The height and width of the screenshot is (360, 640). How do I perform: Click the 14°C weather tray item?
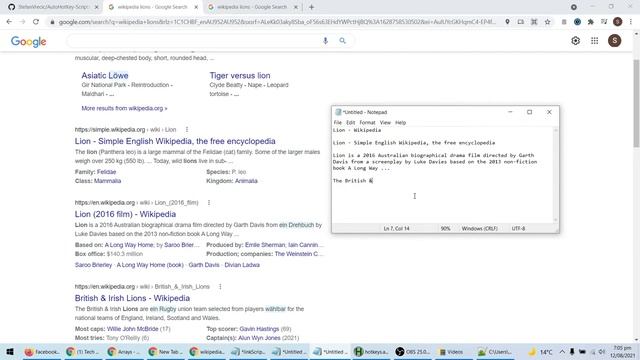click(541, 352)
